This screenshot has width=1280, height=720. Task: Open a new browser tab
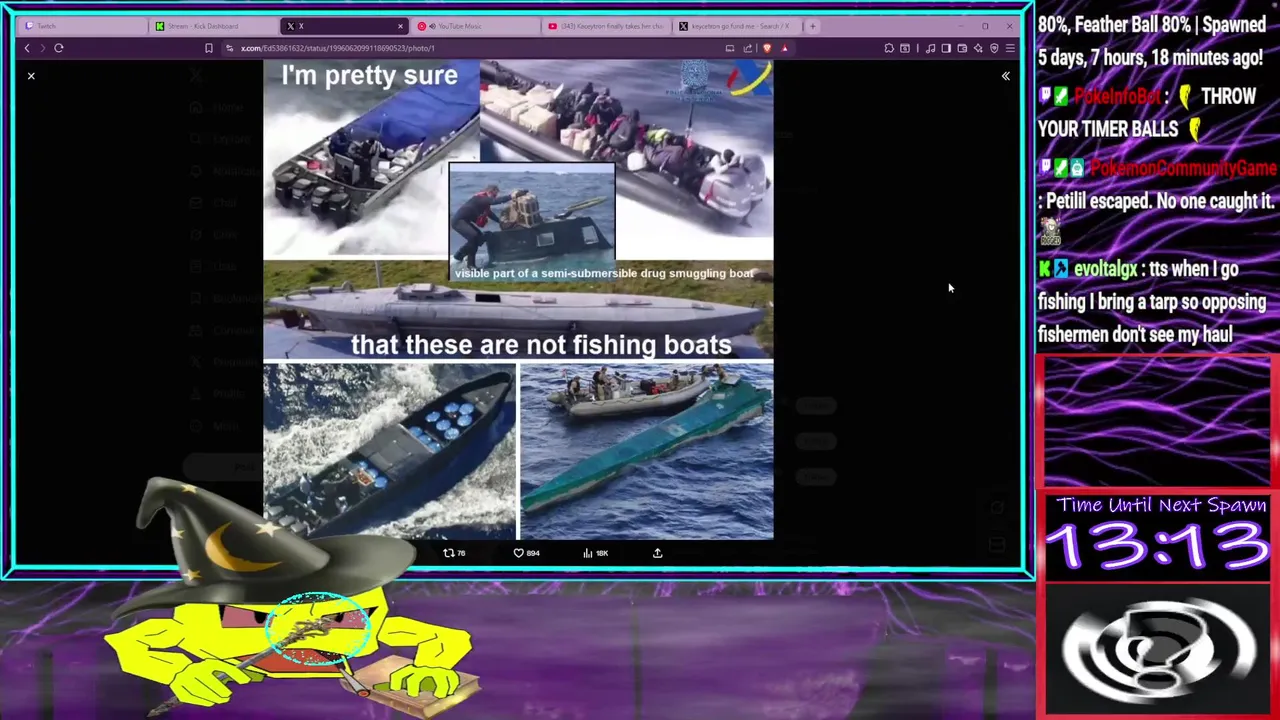pyautogui.click(x=812, y=26)
